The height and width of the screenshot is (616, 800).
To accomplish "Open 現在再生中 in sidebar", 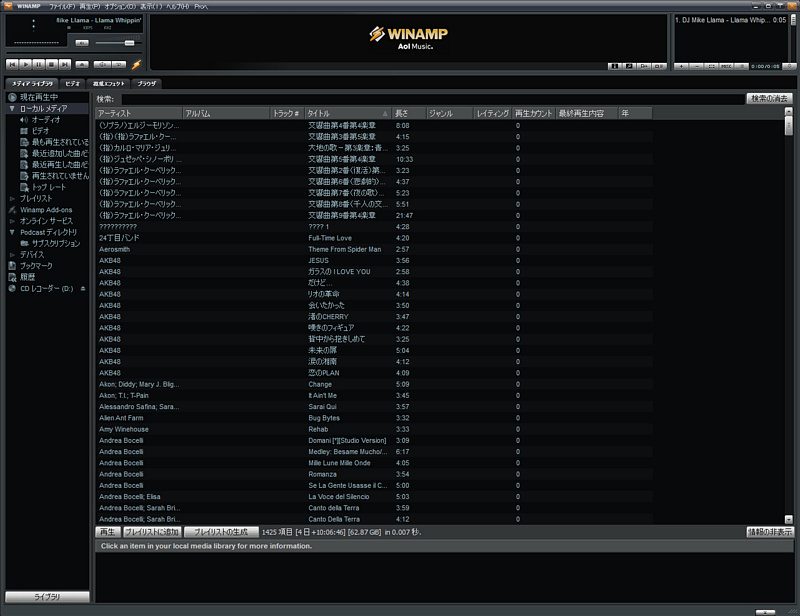I will pos(39,97).
